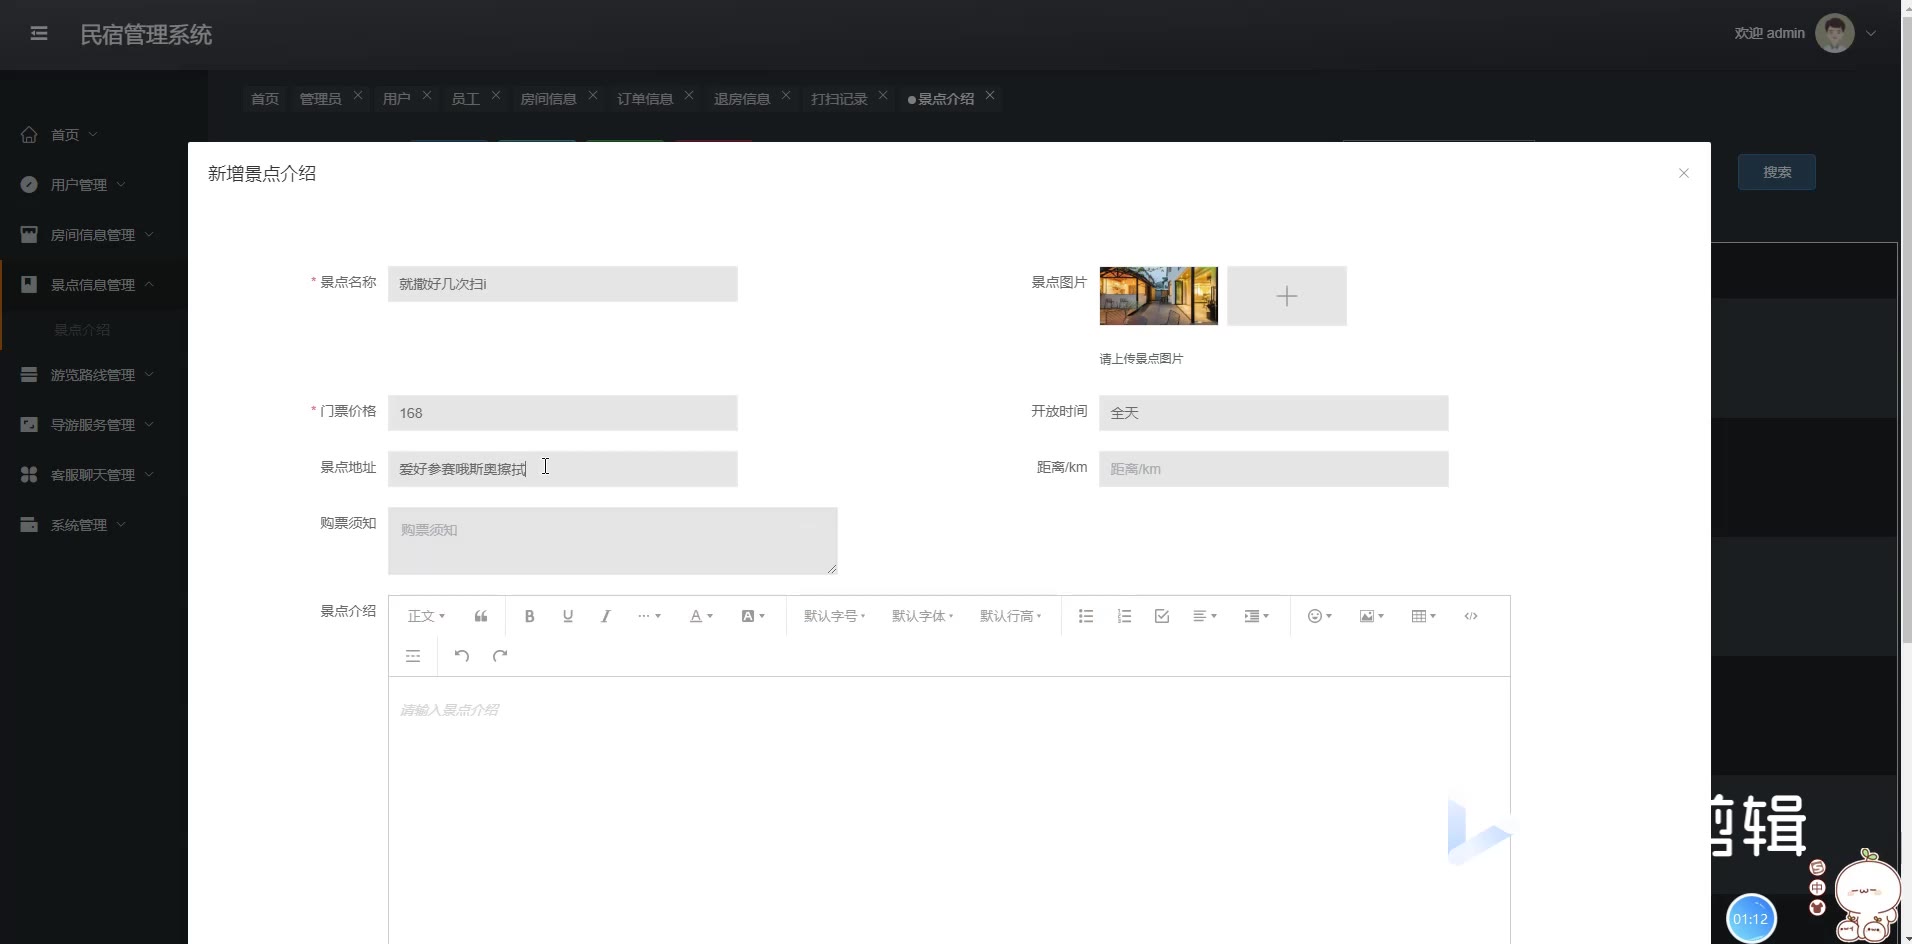Switch to the 打扫记录 tab
Image resolution: width=1912 pixels, height=944 pixels.
[x=839, y=99]
